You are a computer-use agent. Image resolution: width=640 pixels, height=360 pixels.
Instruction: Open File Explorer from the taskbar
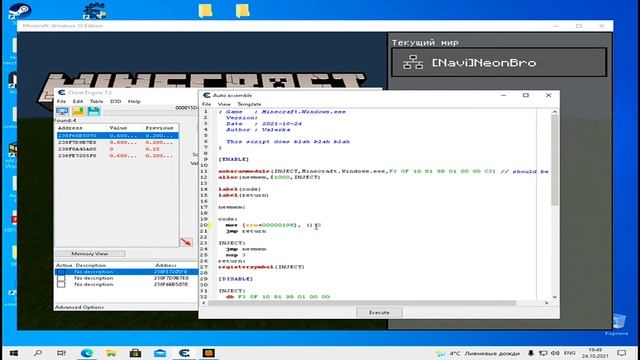click(x=111, y=353)
